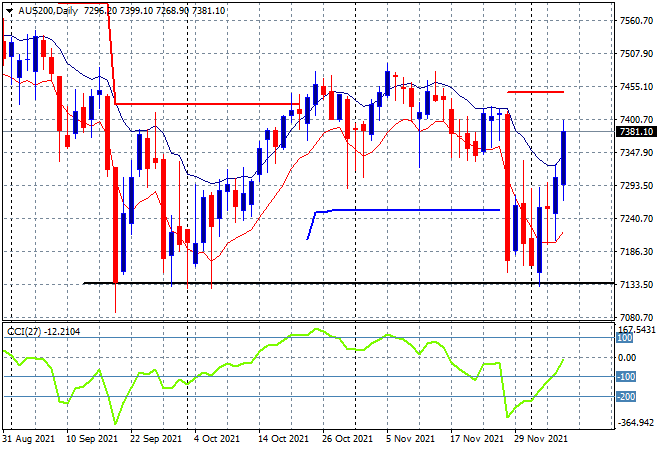Select the AUS200,Daily chart title
The width and height of the screenshot is (660, 450).
tap(48, 11)
